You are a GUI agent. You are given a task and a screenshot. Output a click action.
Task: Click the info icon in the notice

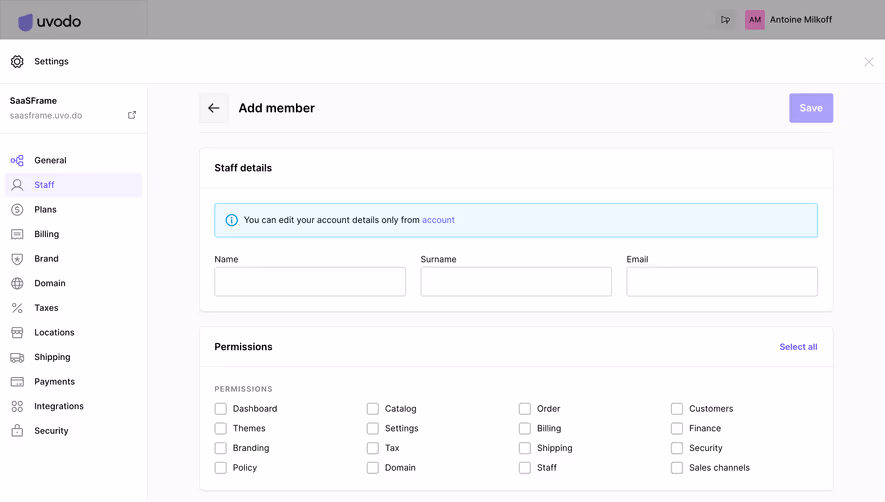click(231, 220)
